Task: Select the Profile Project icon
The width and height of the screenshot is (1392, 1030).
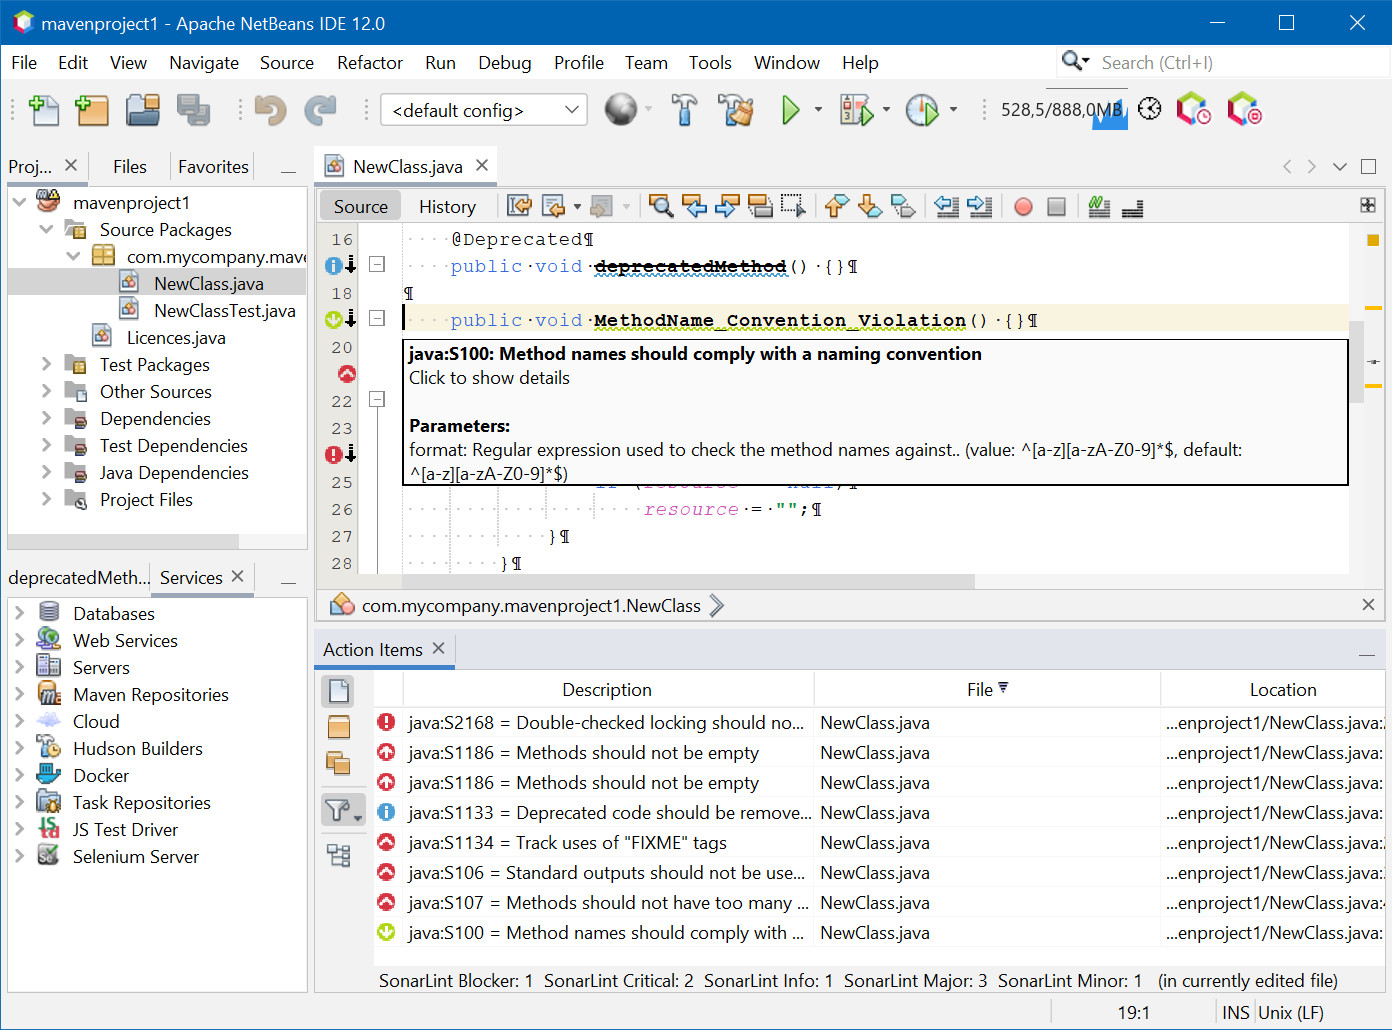Action: (x=922, y=110)
